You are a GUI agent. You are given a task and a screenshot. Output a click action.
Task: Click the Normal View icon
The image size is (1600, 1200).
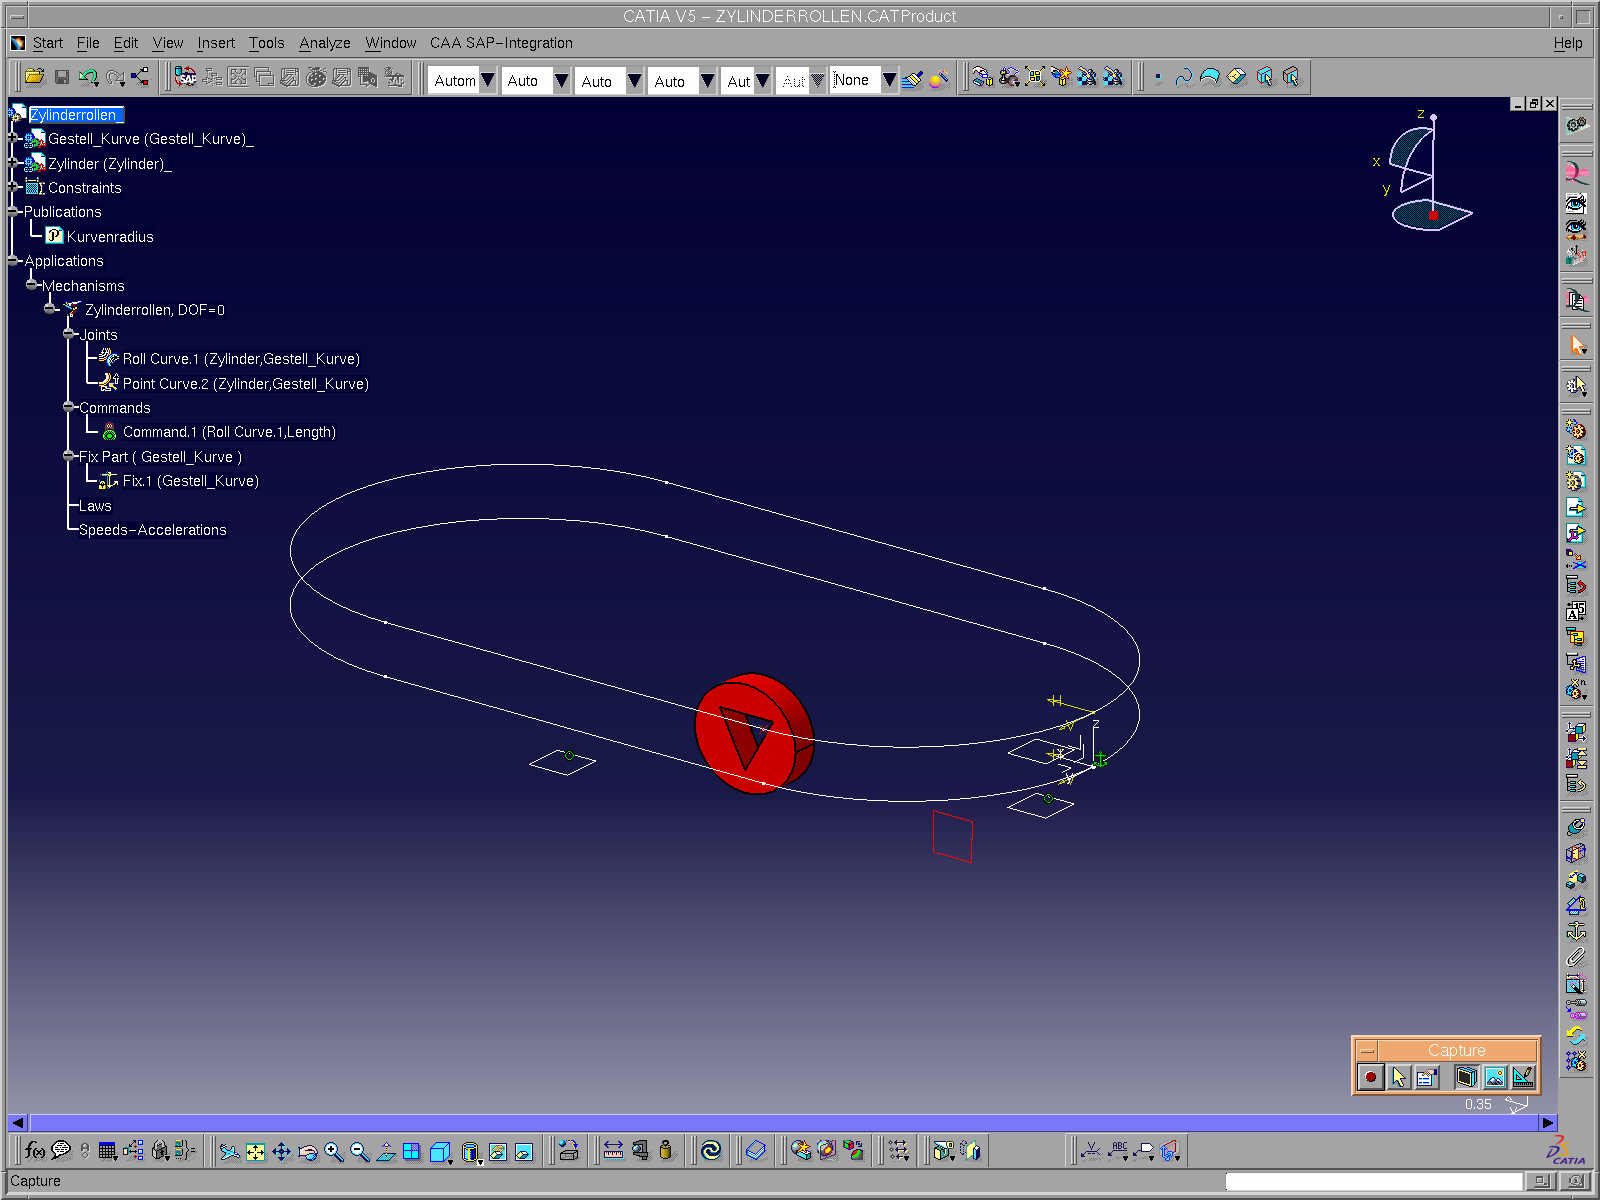coord(386,1152)
